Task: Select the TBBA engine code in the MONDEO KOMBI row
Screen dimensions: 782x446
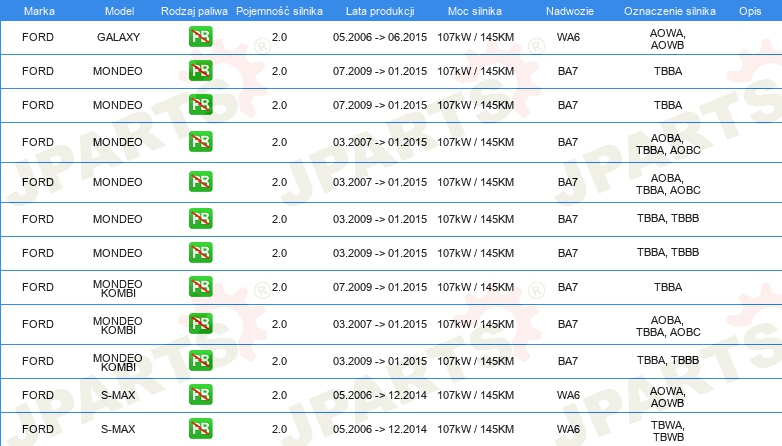Action: tap(668, 287)
